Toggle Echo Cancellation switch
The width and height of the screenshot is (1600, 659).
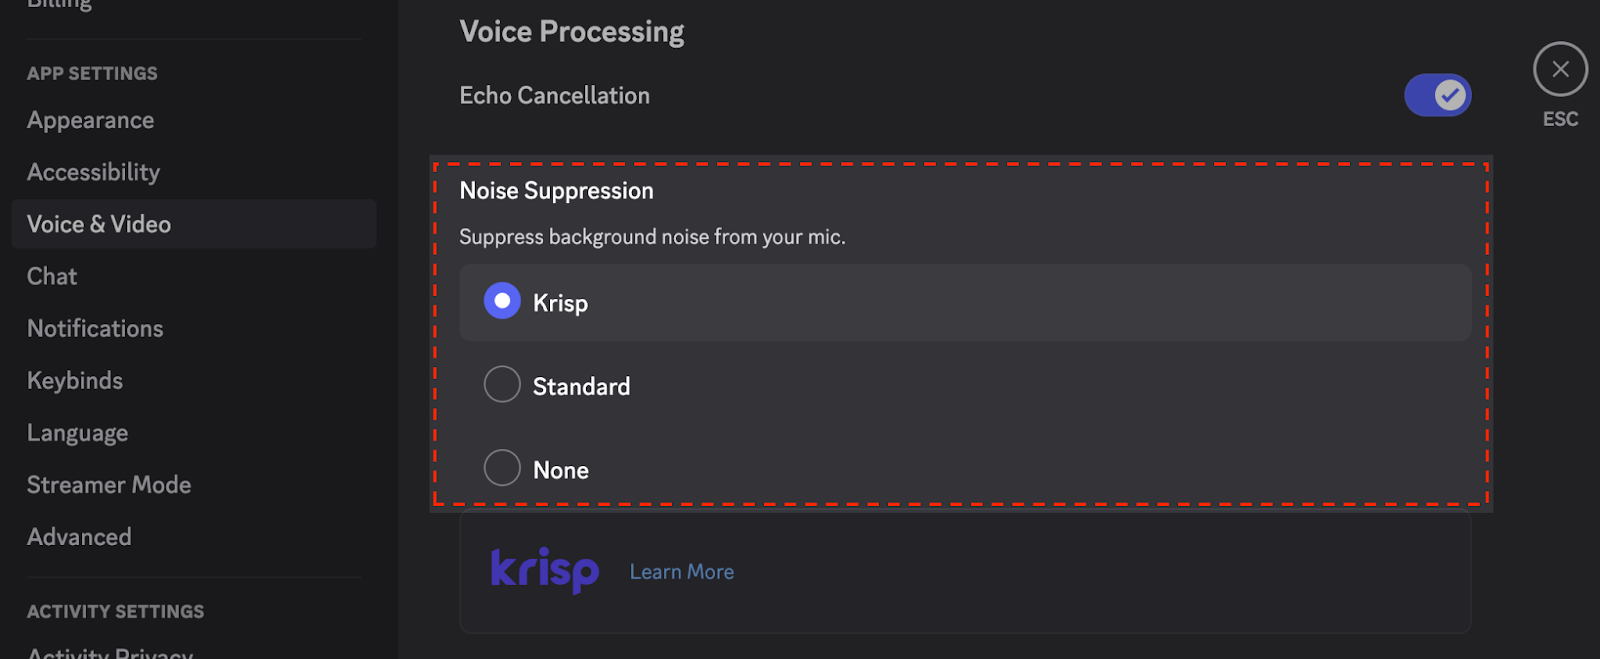click(1437, 95)
